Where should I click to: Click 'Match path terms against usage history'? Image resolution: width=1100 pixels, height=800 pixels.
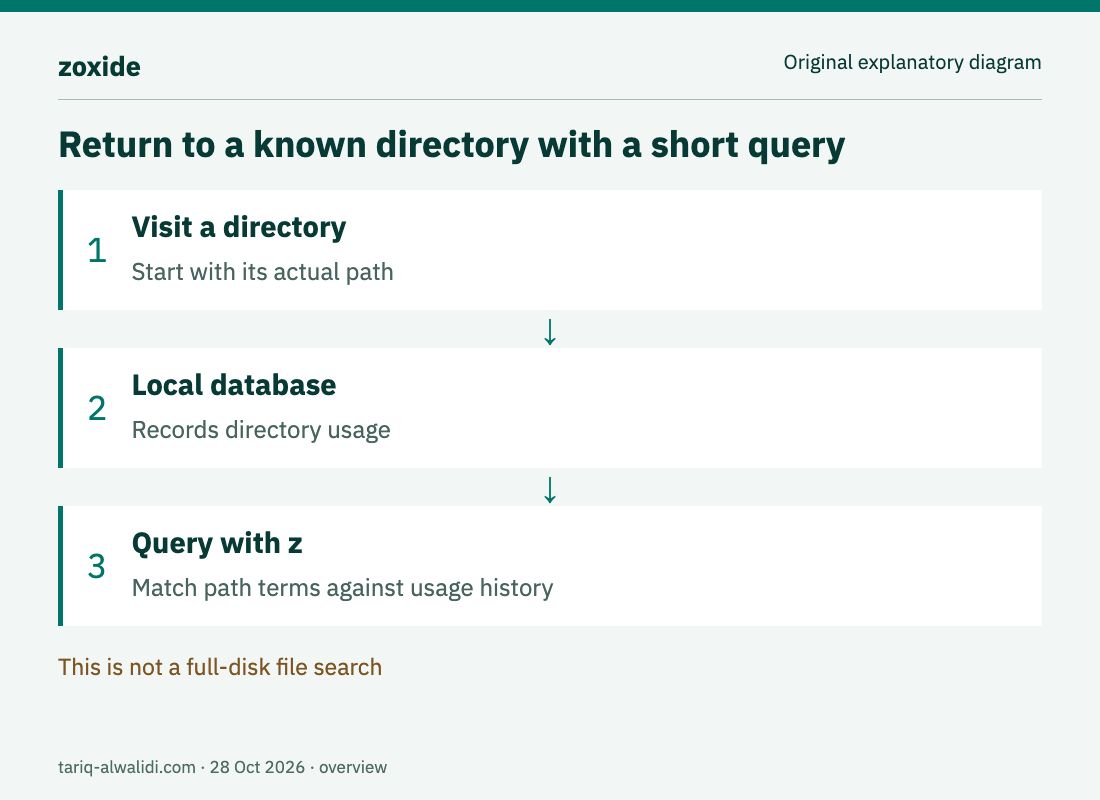(x=342, y=588)
